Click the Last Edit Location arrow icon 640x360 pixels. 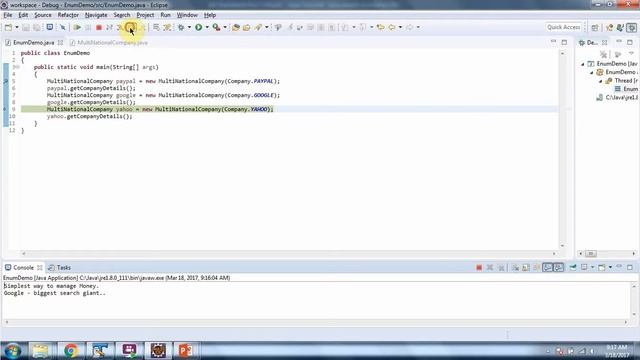click(380, 27)
